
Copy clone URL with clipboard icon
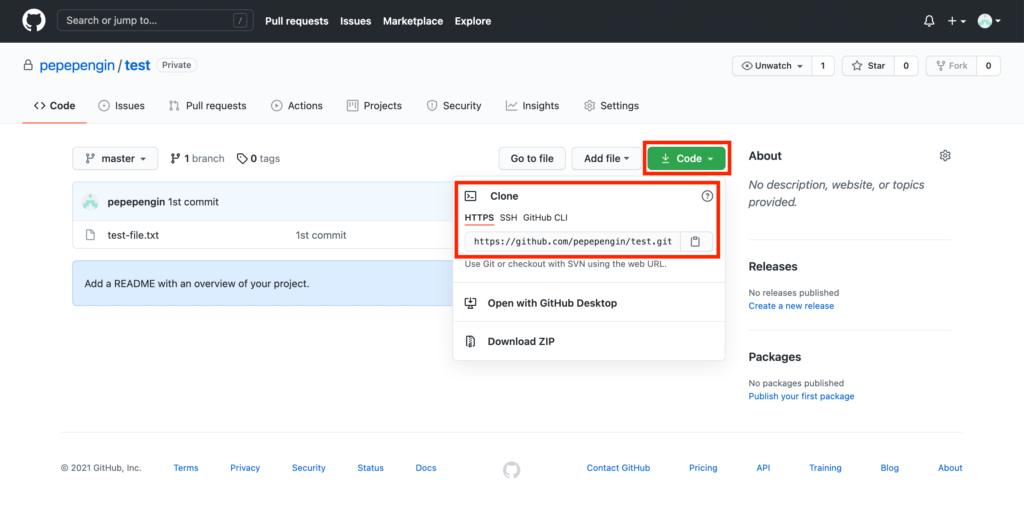696,242
